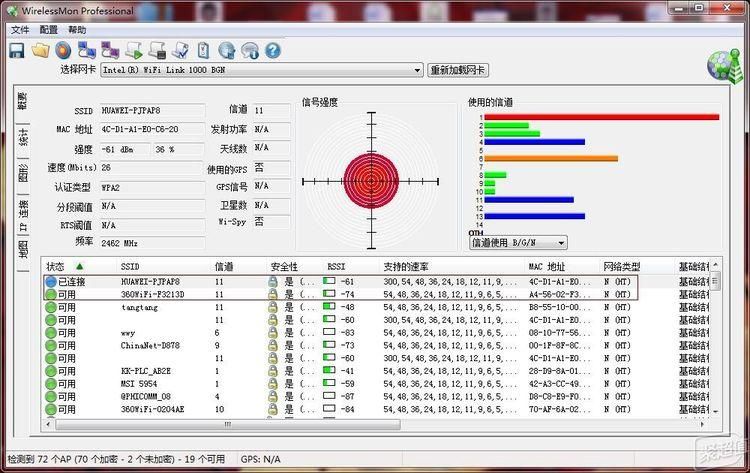Click the 重新加载网卡 button
Screen dimensions: 750x473
pos(458,70)
